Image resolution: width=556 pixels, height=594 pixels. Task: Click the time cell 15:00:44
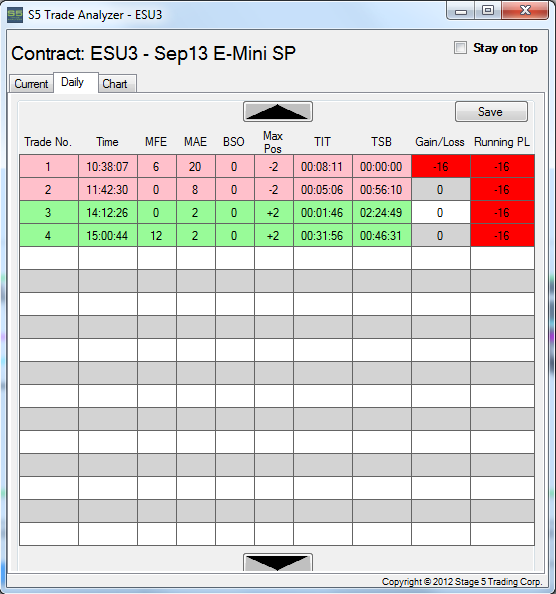(108, 236)
